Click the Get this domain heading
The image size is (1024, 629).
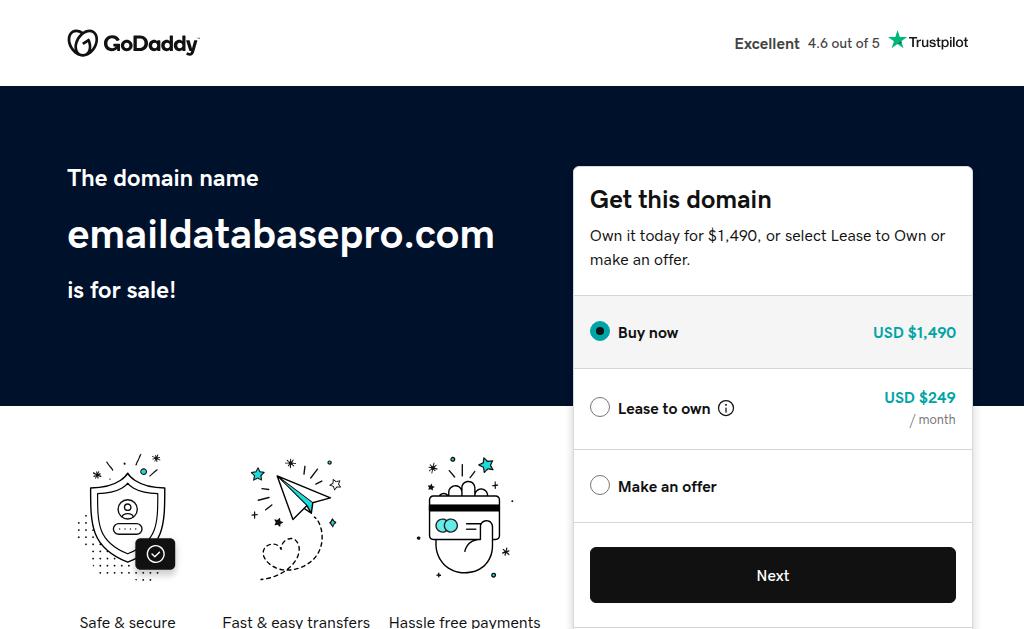[680, 199]
